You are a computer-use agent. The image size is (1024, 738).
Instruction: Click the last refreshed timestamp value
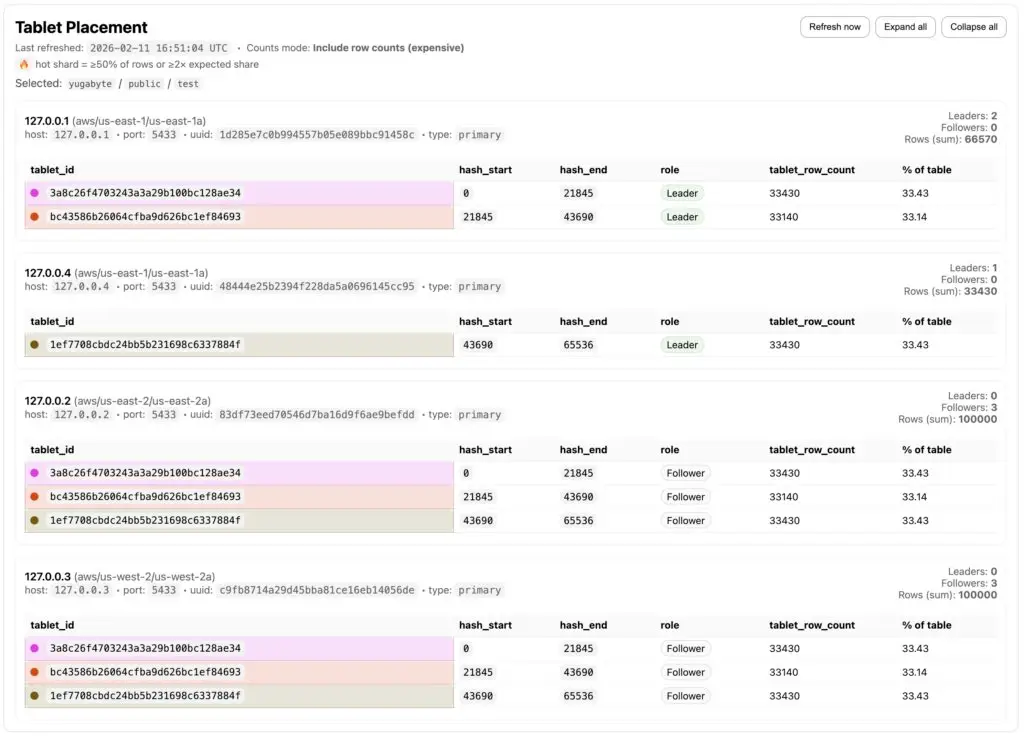[x=159, y=48]
